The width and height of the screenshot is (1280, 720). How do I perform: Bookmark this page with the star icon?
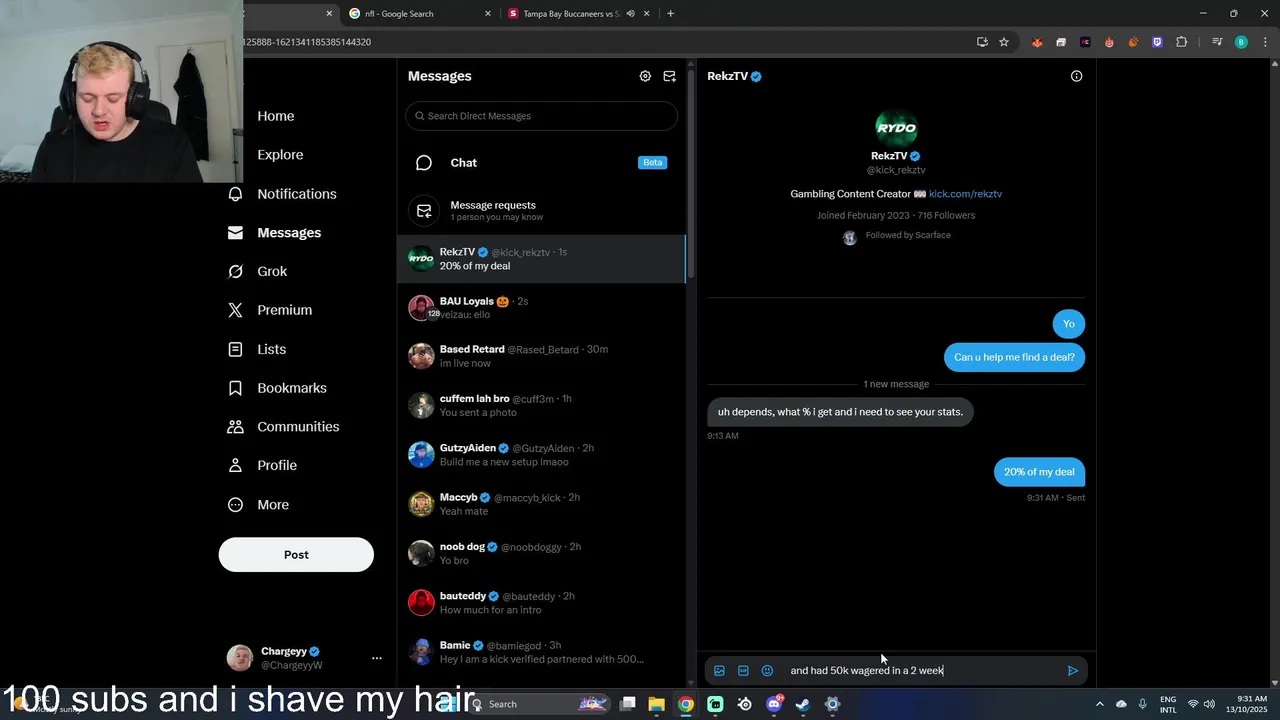(1004, 42)
